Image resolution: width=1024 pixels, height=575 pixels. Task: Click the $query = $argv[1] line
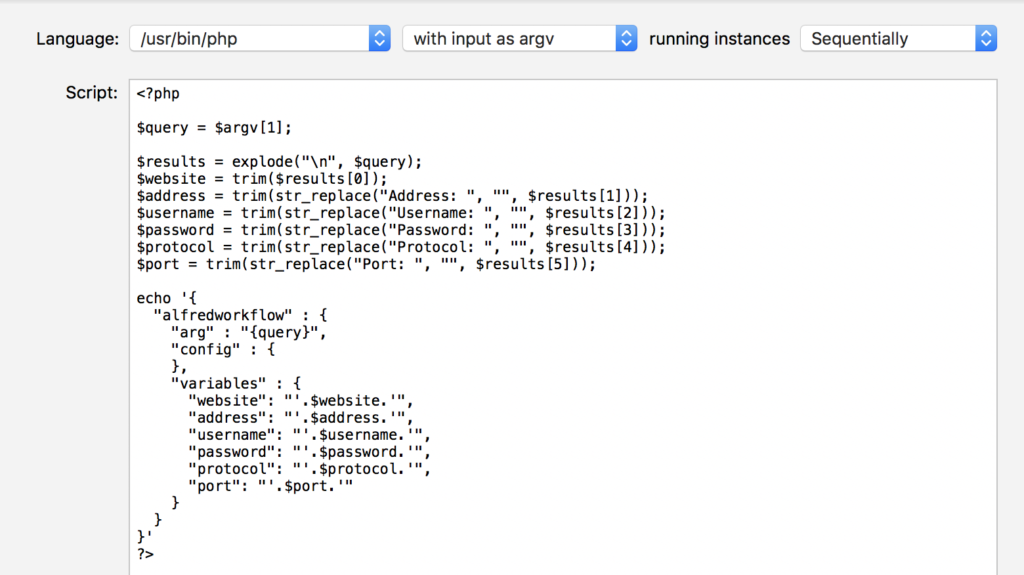click(214, 128)
